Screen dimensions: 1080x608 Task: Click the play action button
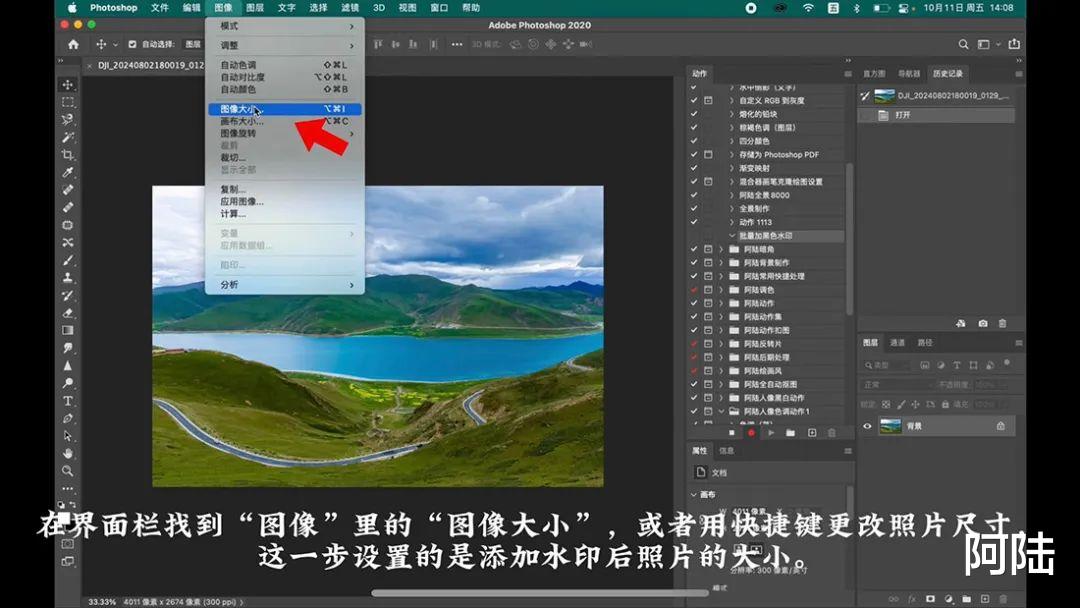pos(771,432)
